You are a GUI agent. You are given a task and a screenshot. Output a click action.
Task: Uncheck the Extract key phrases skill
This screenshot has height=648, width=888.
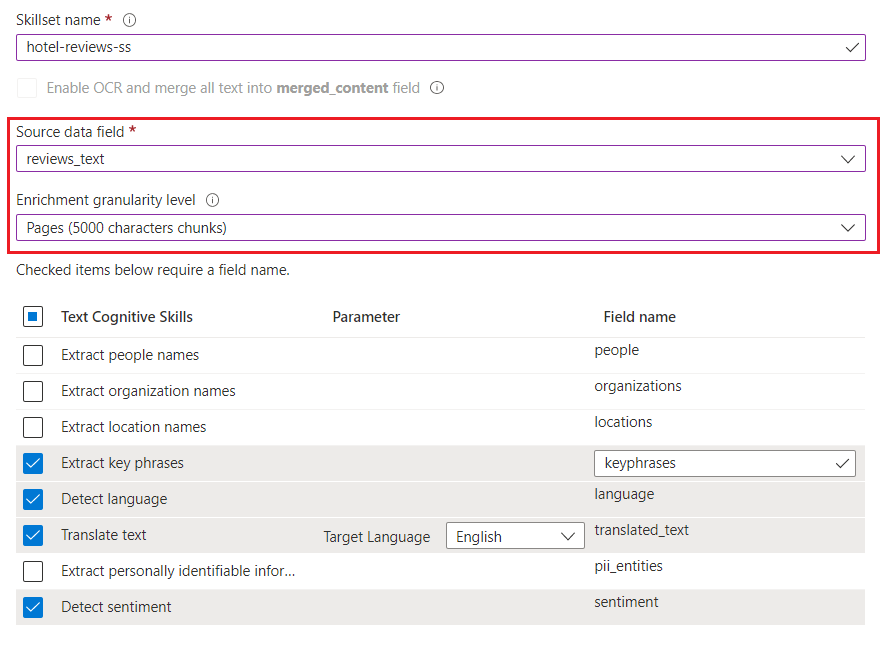tap(31, 463)
